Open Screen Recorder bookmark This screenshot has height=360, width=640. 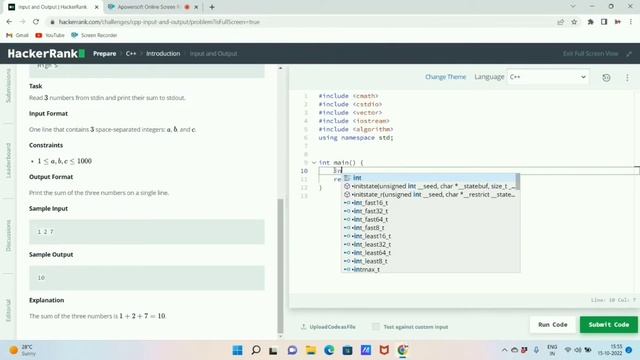pos(94,35)
